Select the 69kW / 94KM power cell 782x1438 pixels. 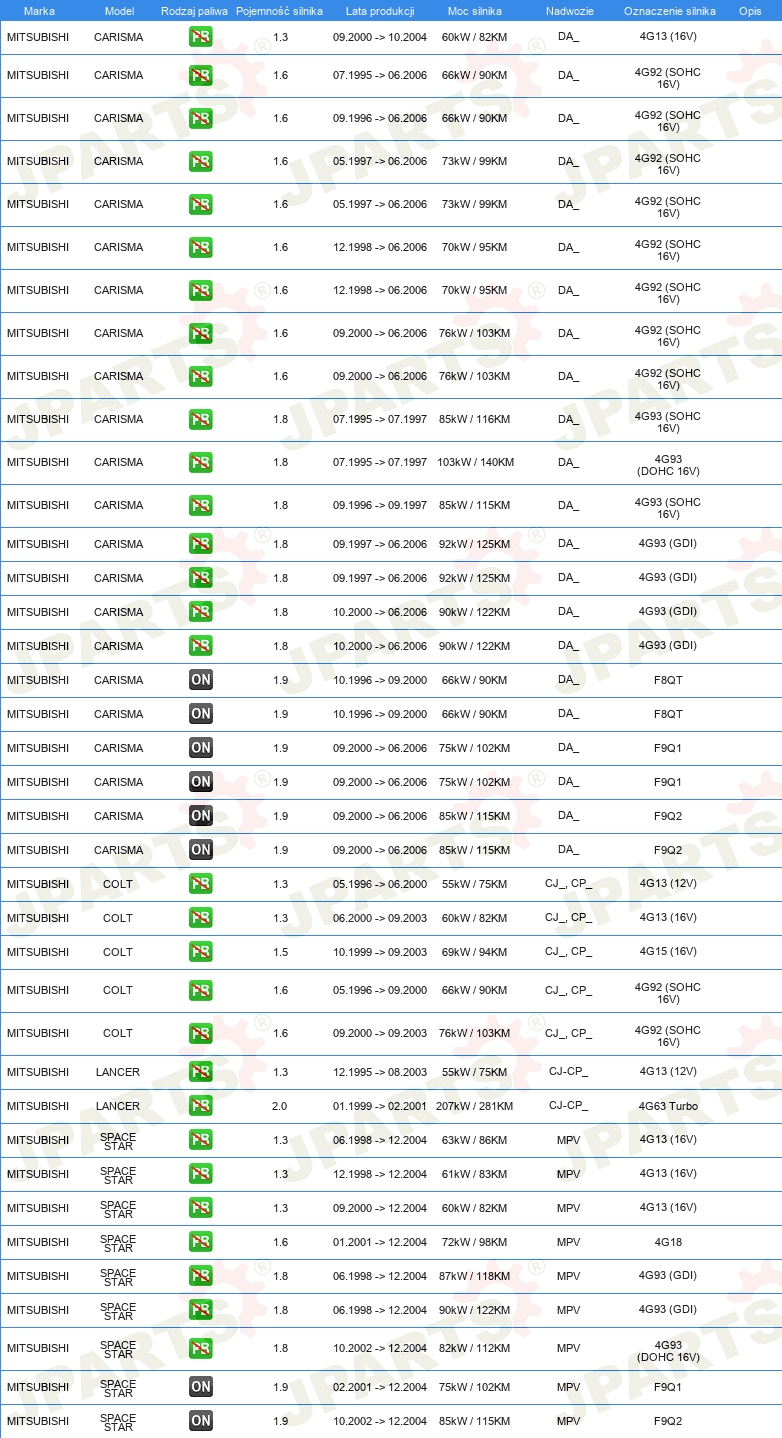click(x=475, y=952)
